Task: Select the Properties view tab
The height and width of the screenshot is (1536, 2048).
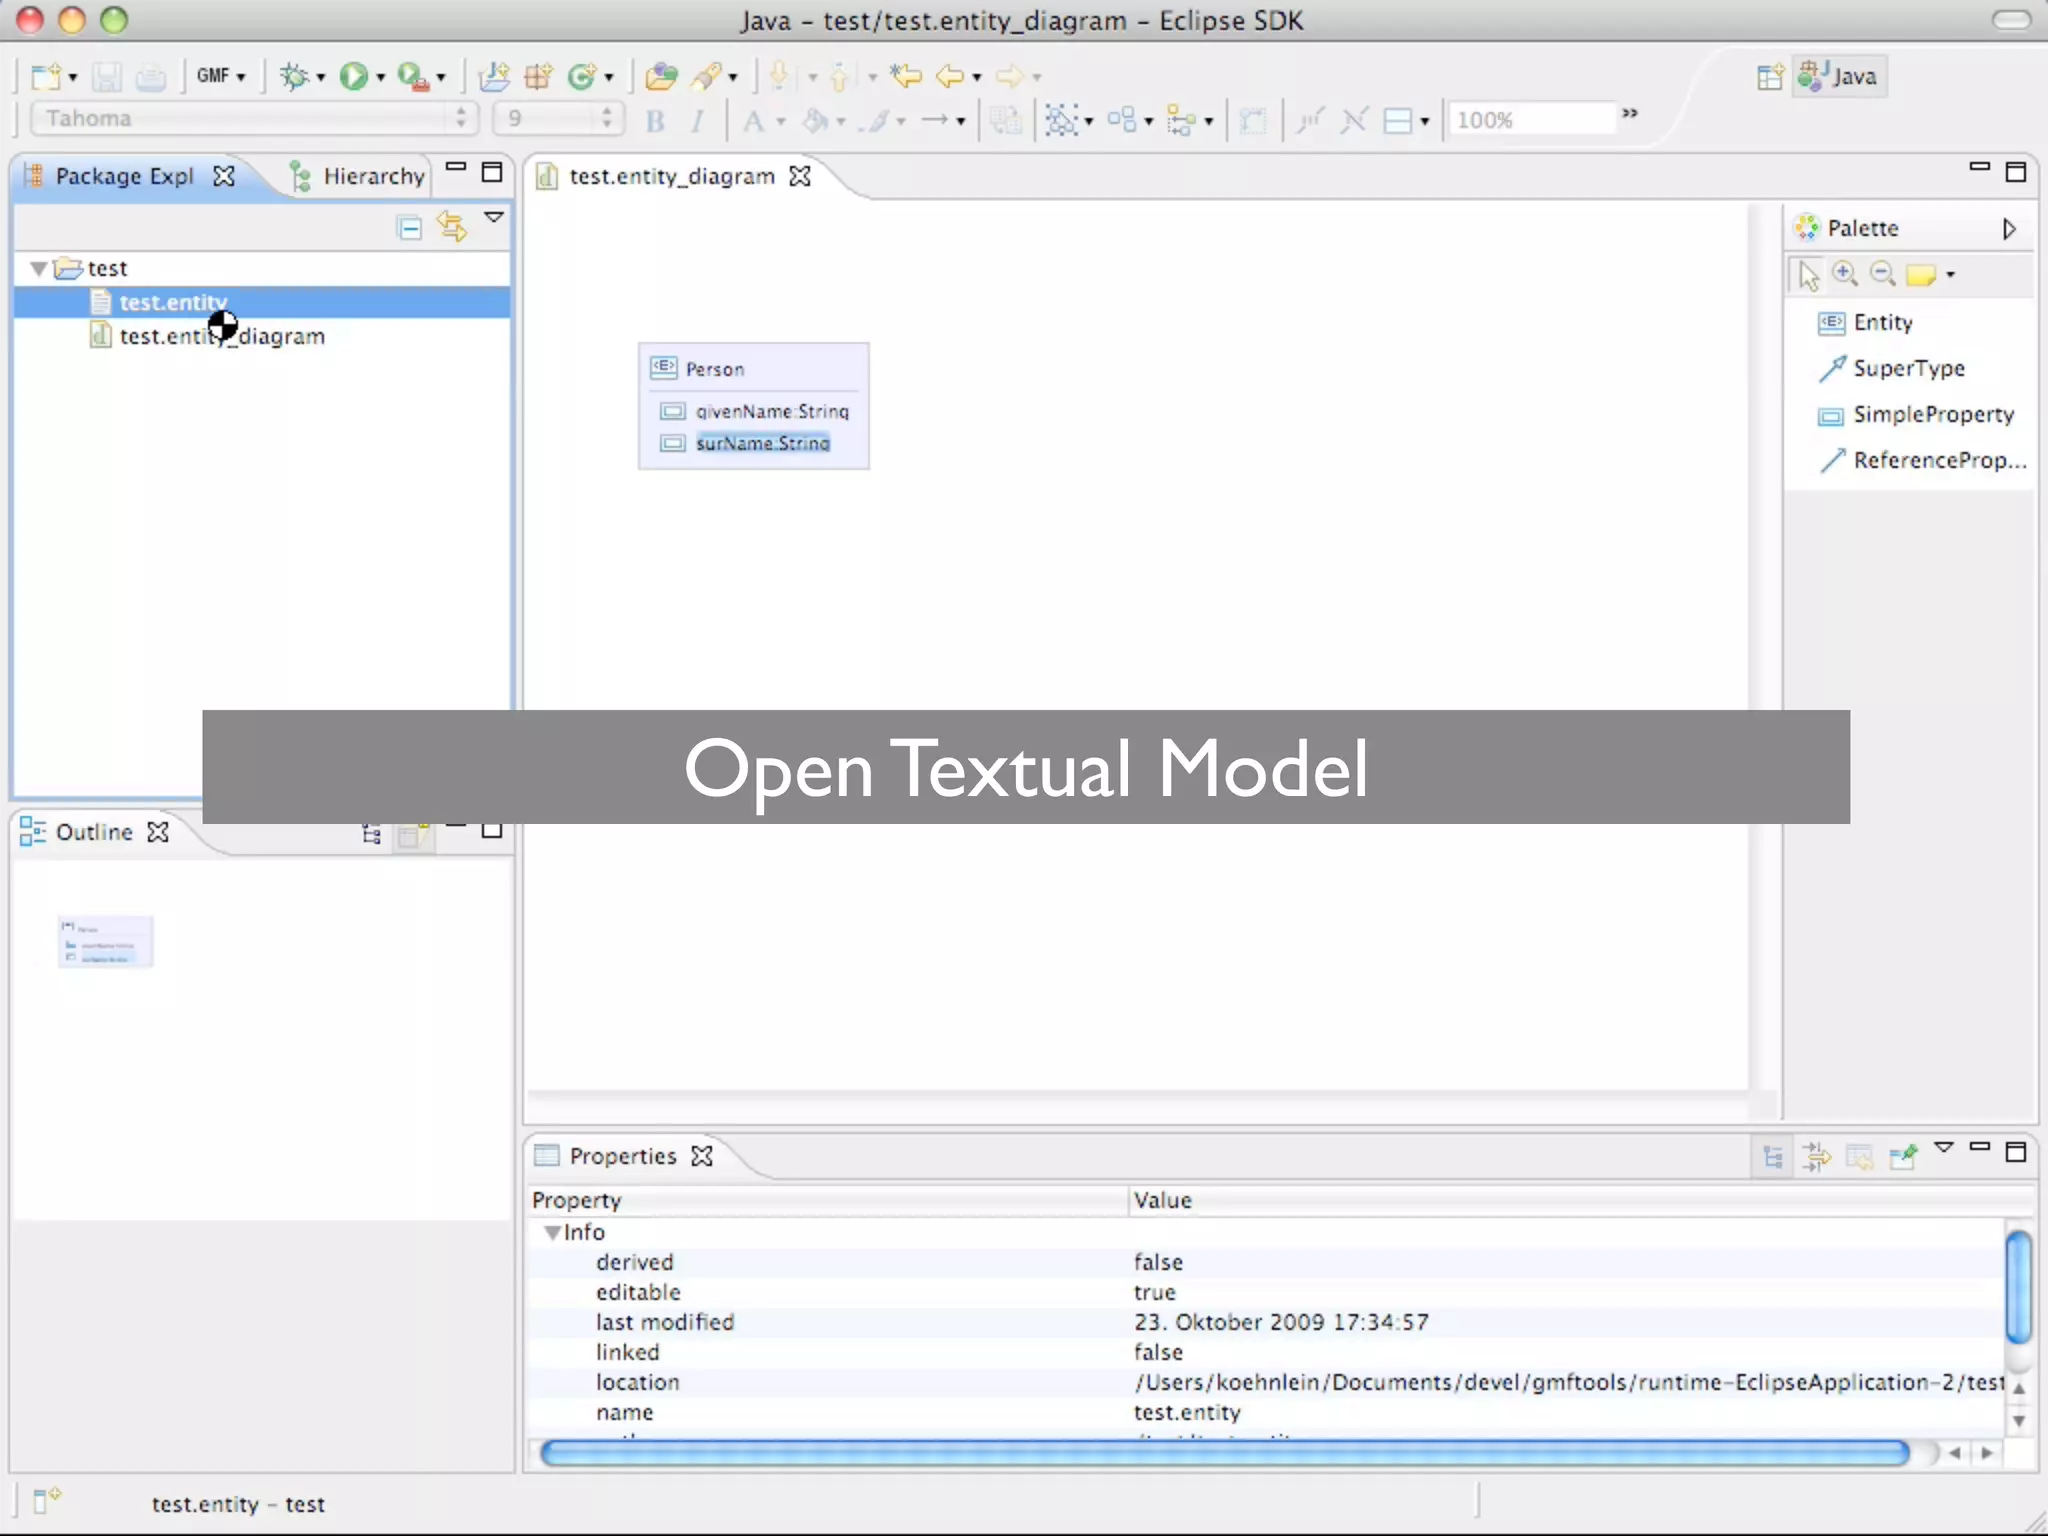Action: pos(623,1156)
